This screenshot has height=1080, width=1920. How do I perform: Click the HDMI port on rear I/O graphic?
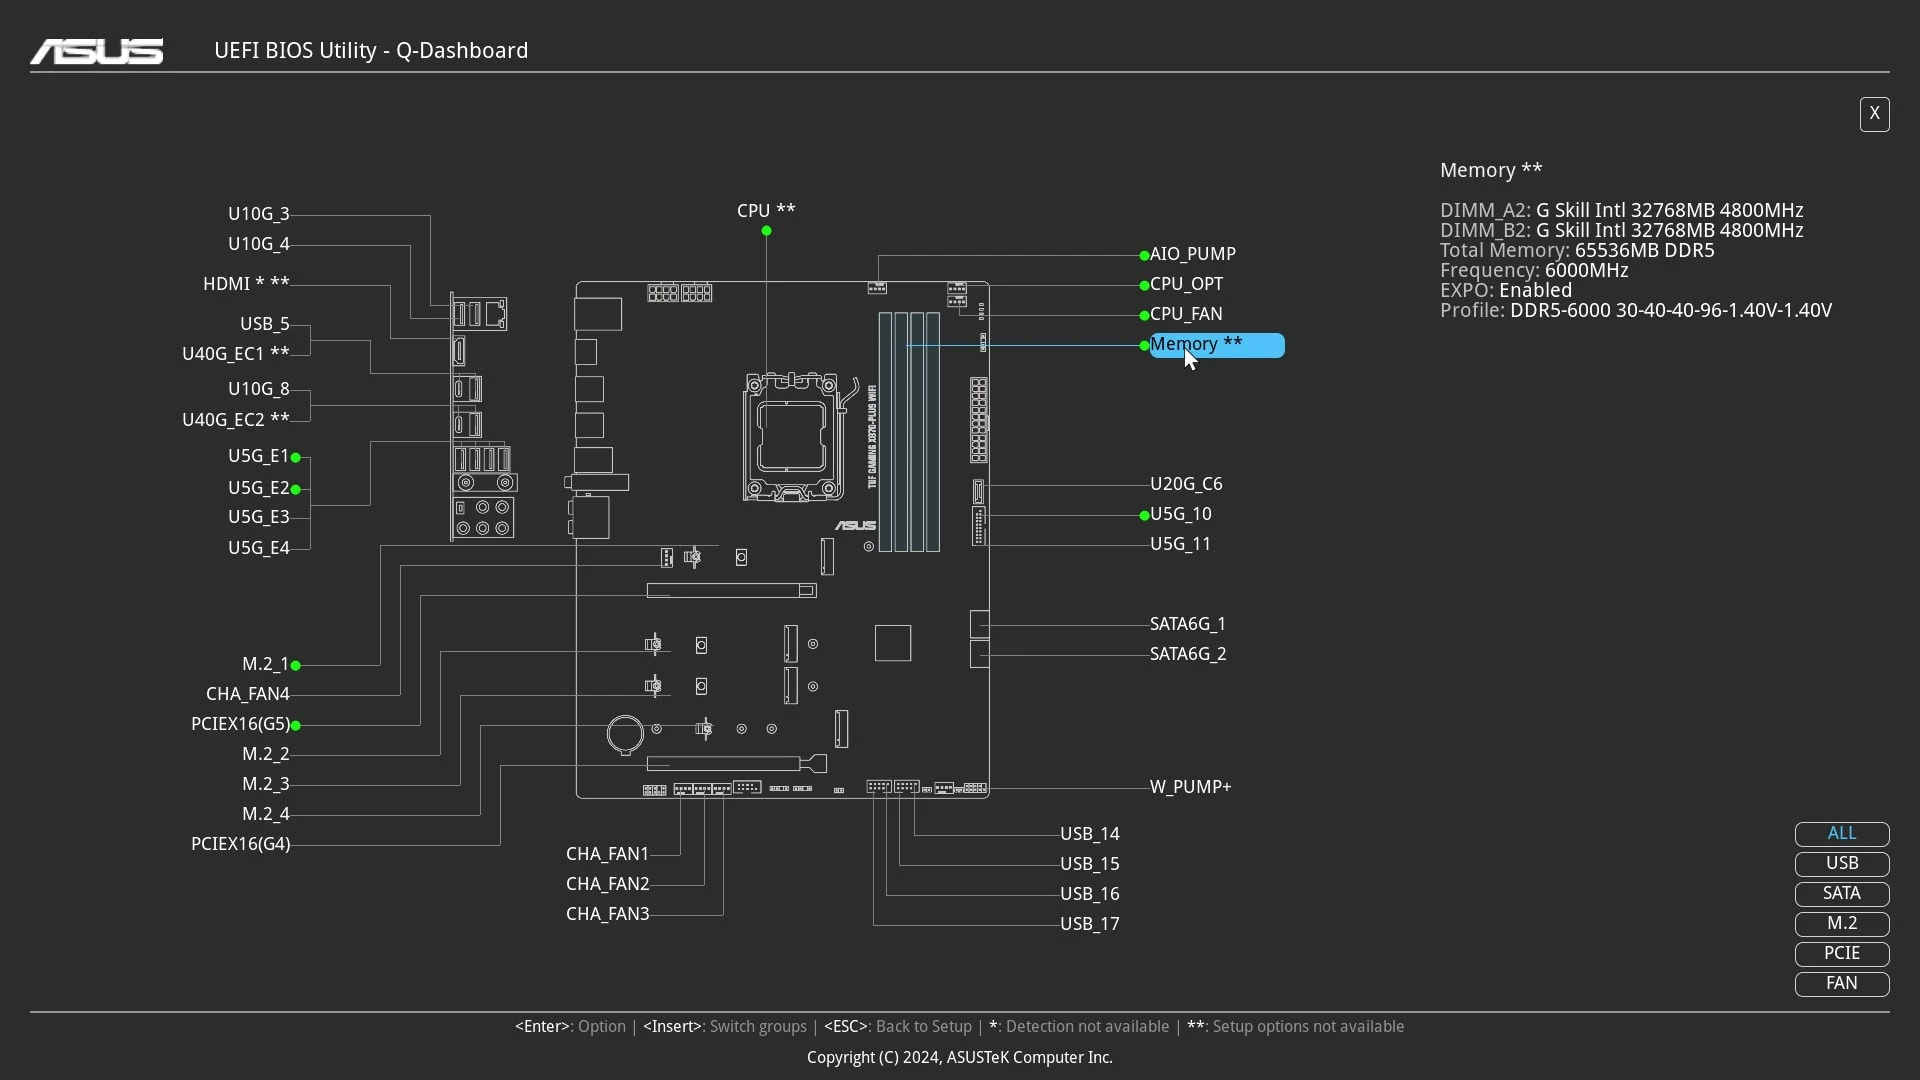click(x=460, y=351)
